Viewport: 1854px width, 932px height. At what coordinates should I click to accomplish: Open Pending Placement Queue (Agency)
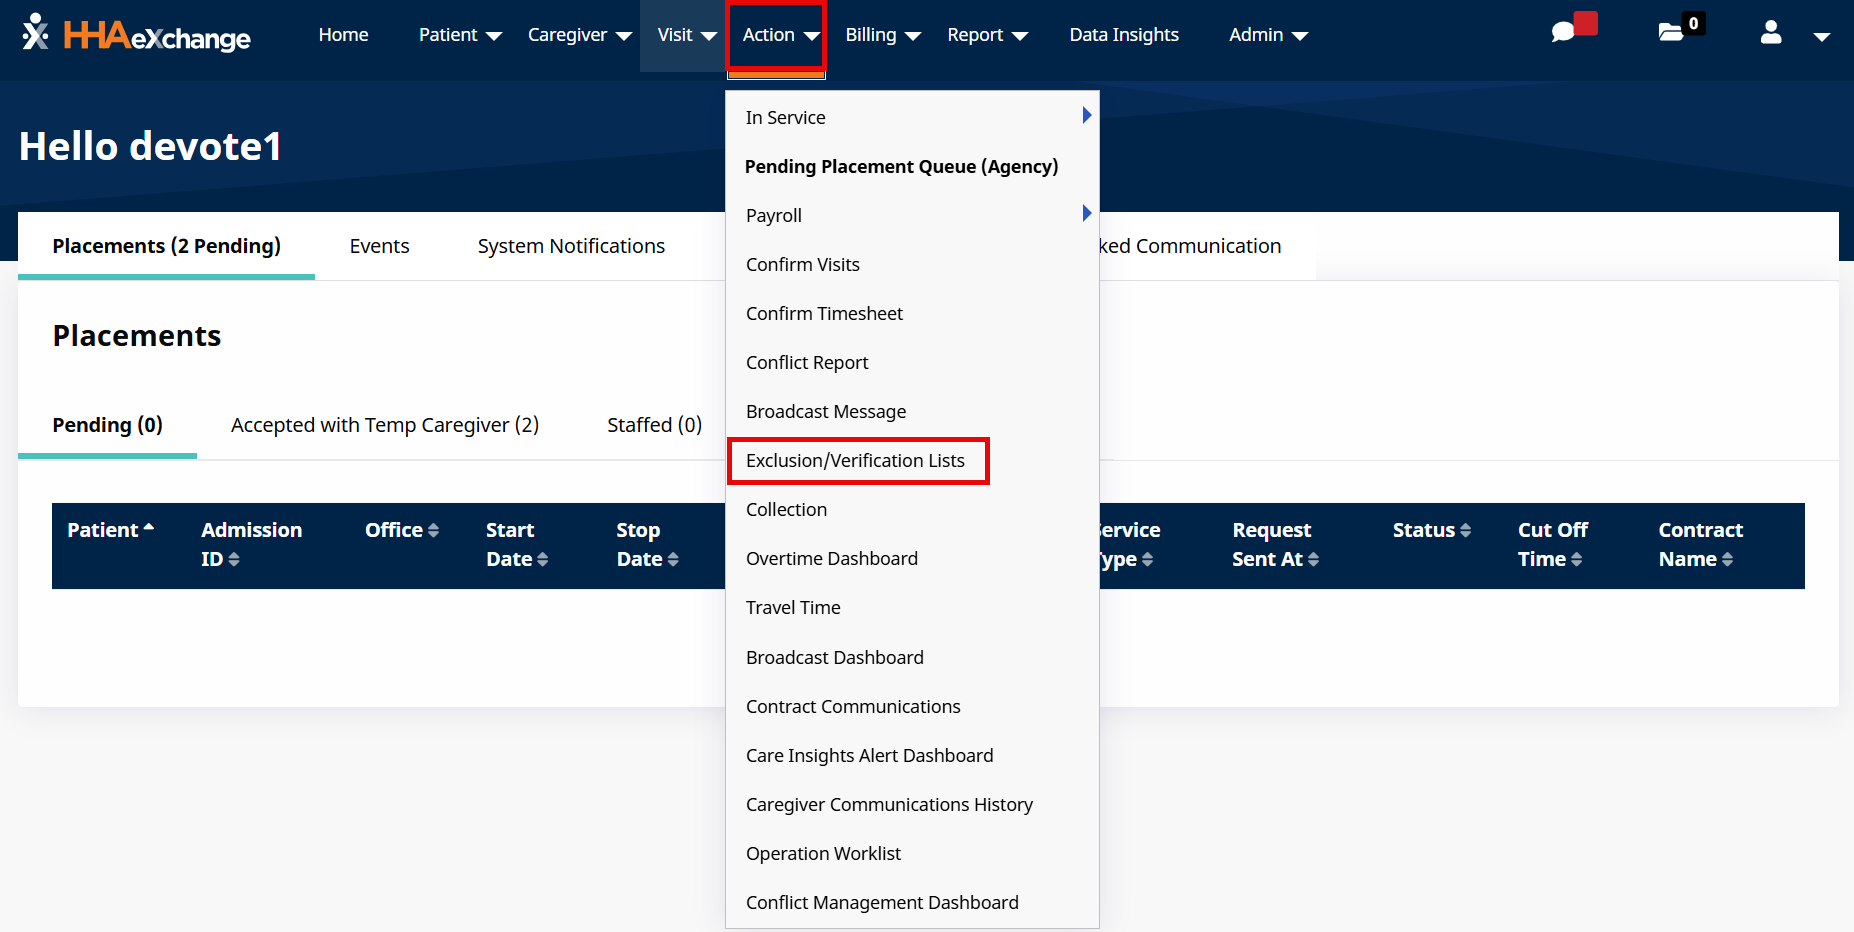(x=901, y=167)
